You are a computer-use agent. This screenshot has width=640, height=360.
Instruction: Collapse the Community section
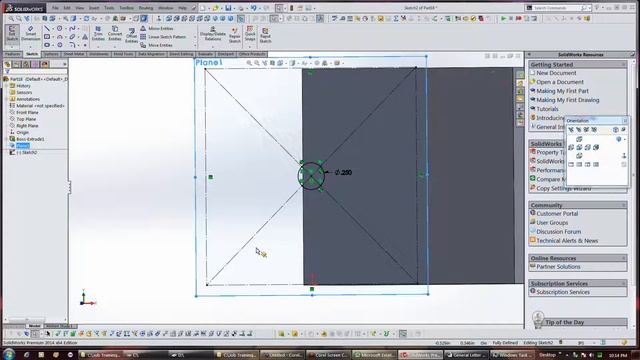click(623, 205)
